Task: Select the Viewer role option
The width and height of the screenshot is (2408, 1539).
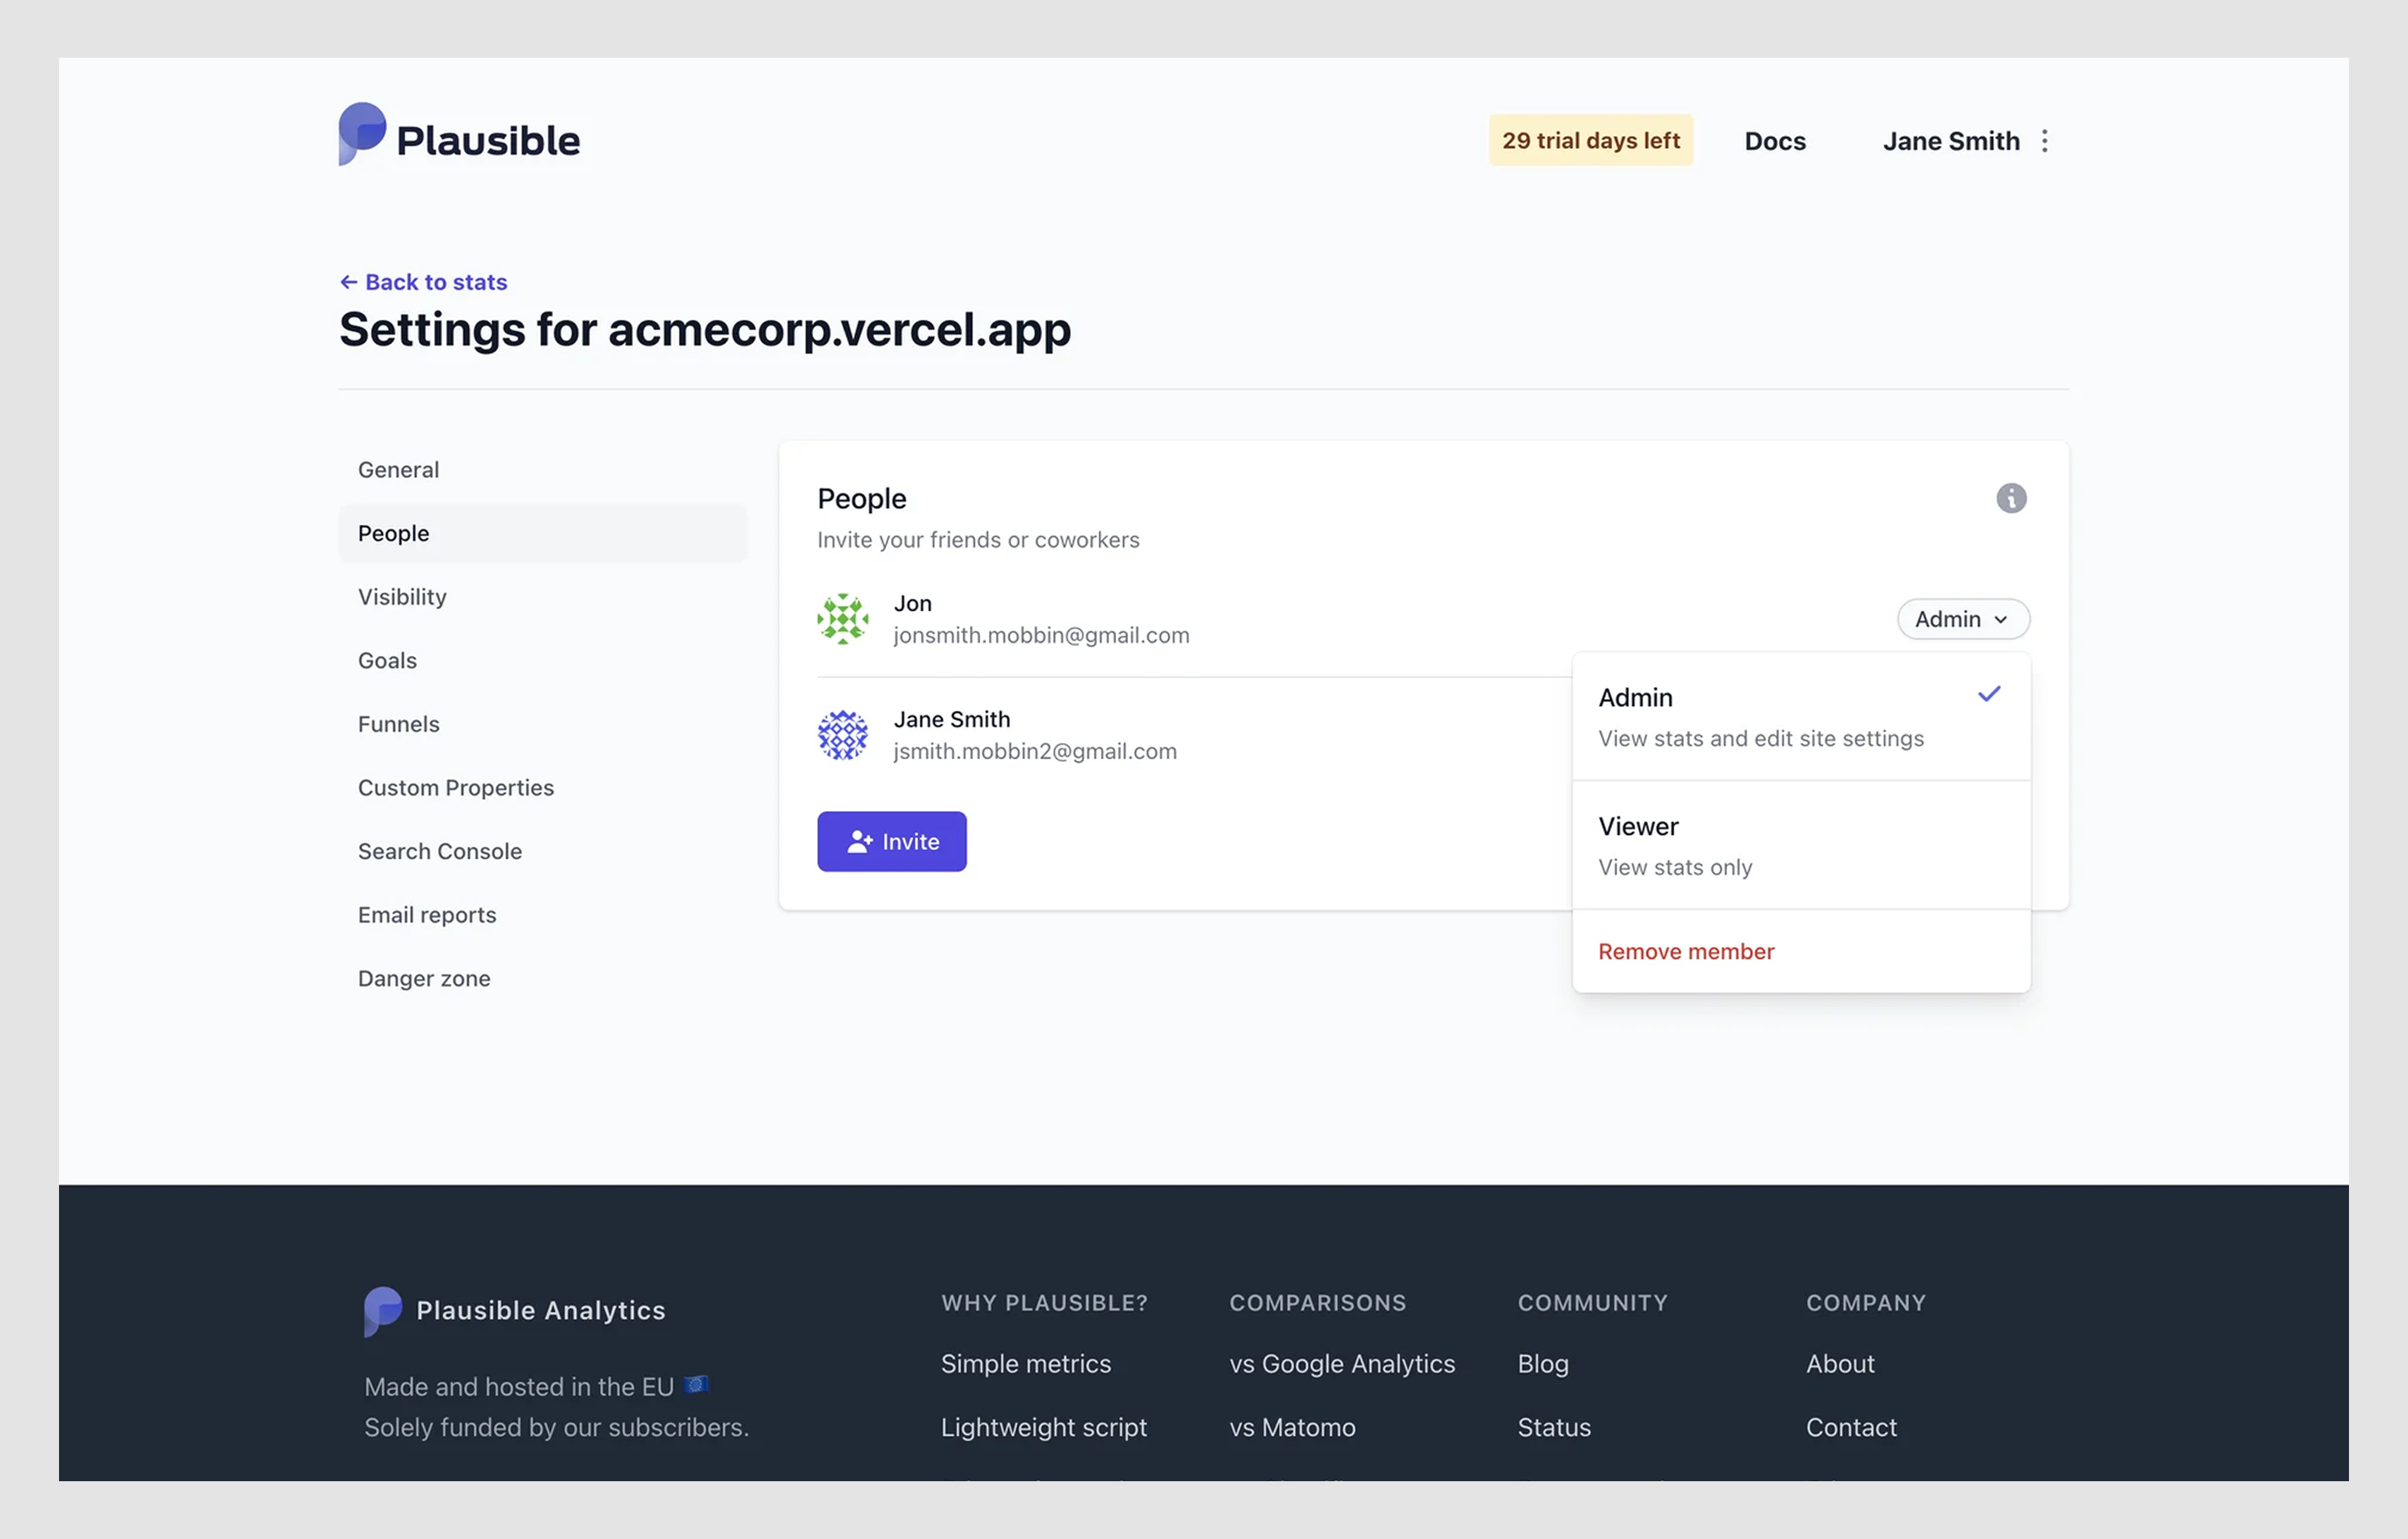Action: (x=1801, y=846)
